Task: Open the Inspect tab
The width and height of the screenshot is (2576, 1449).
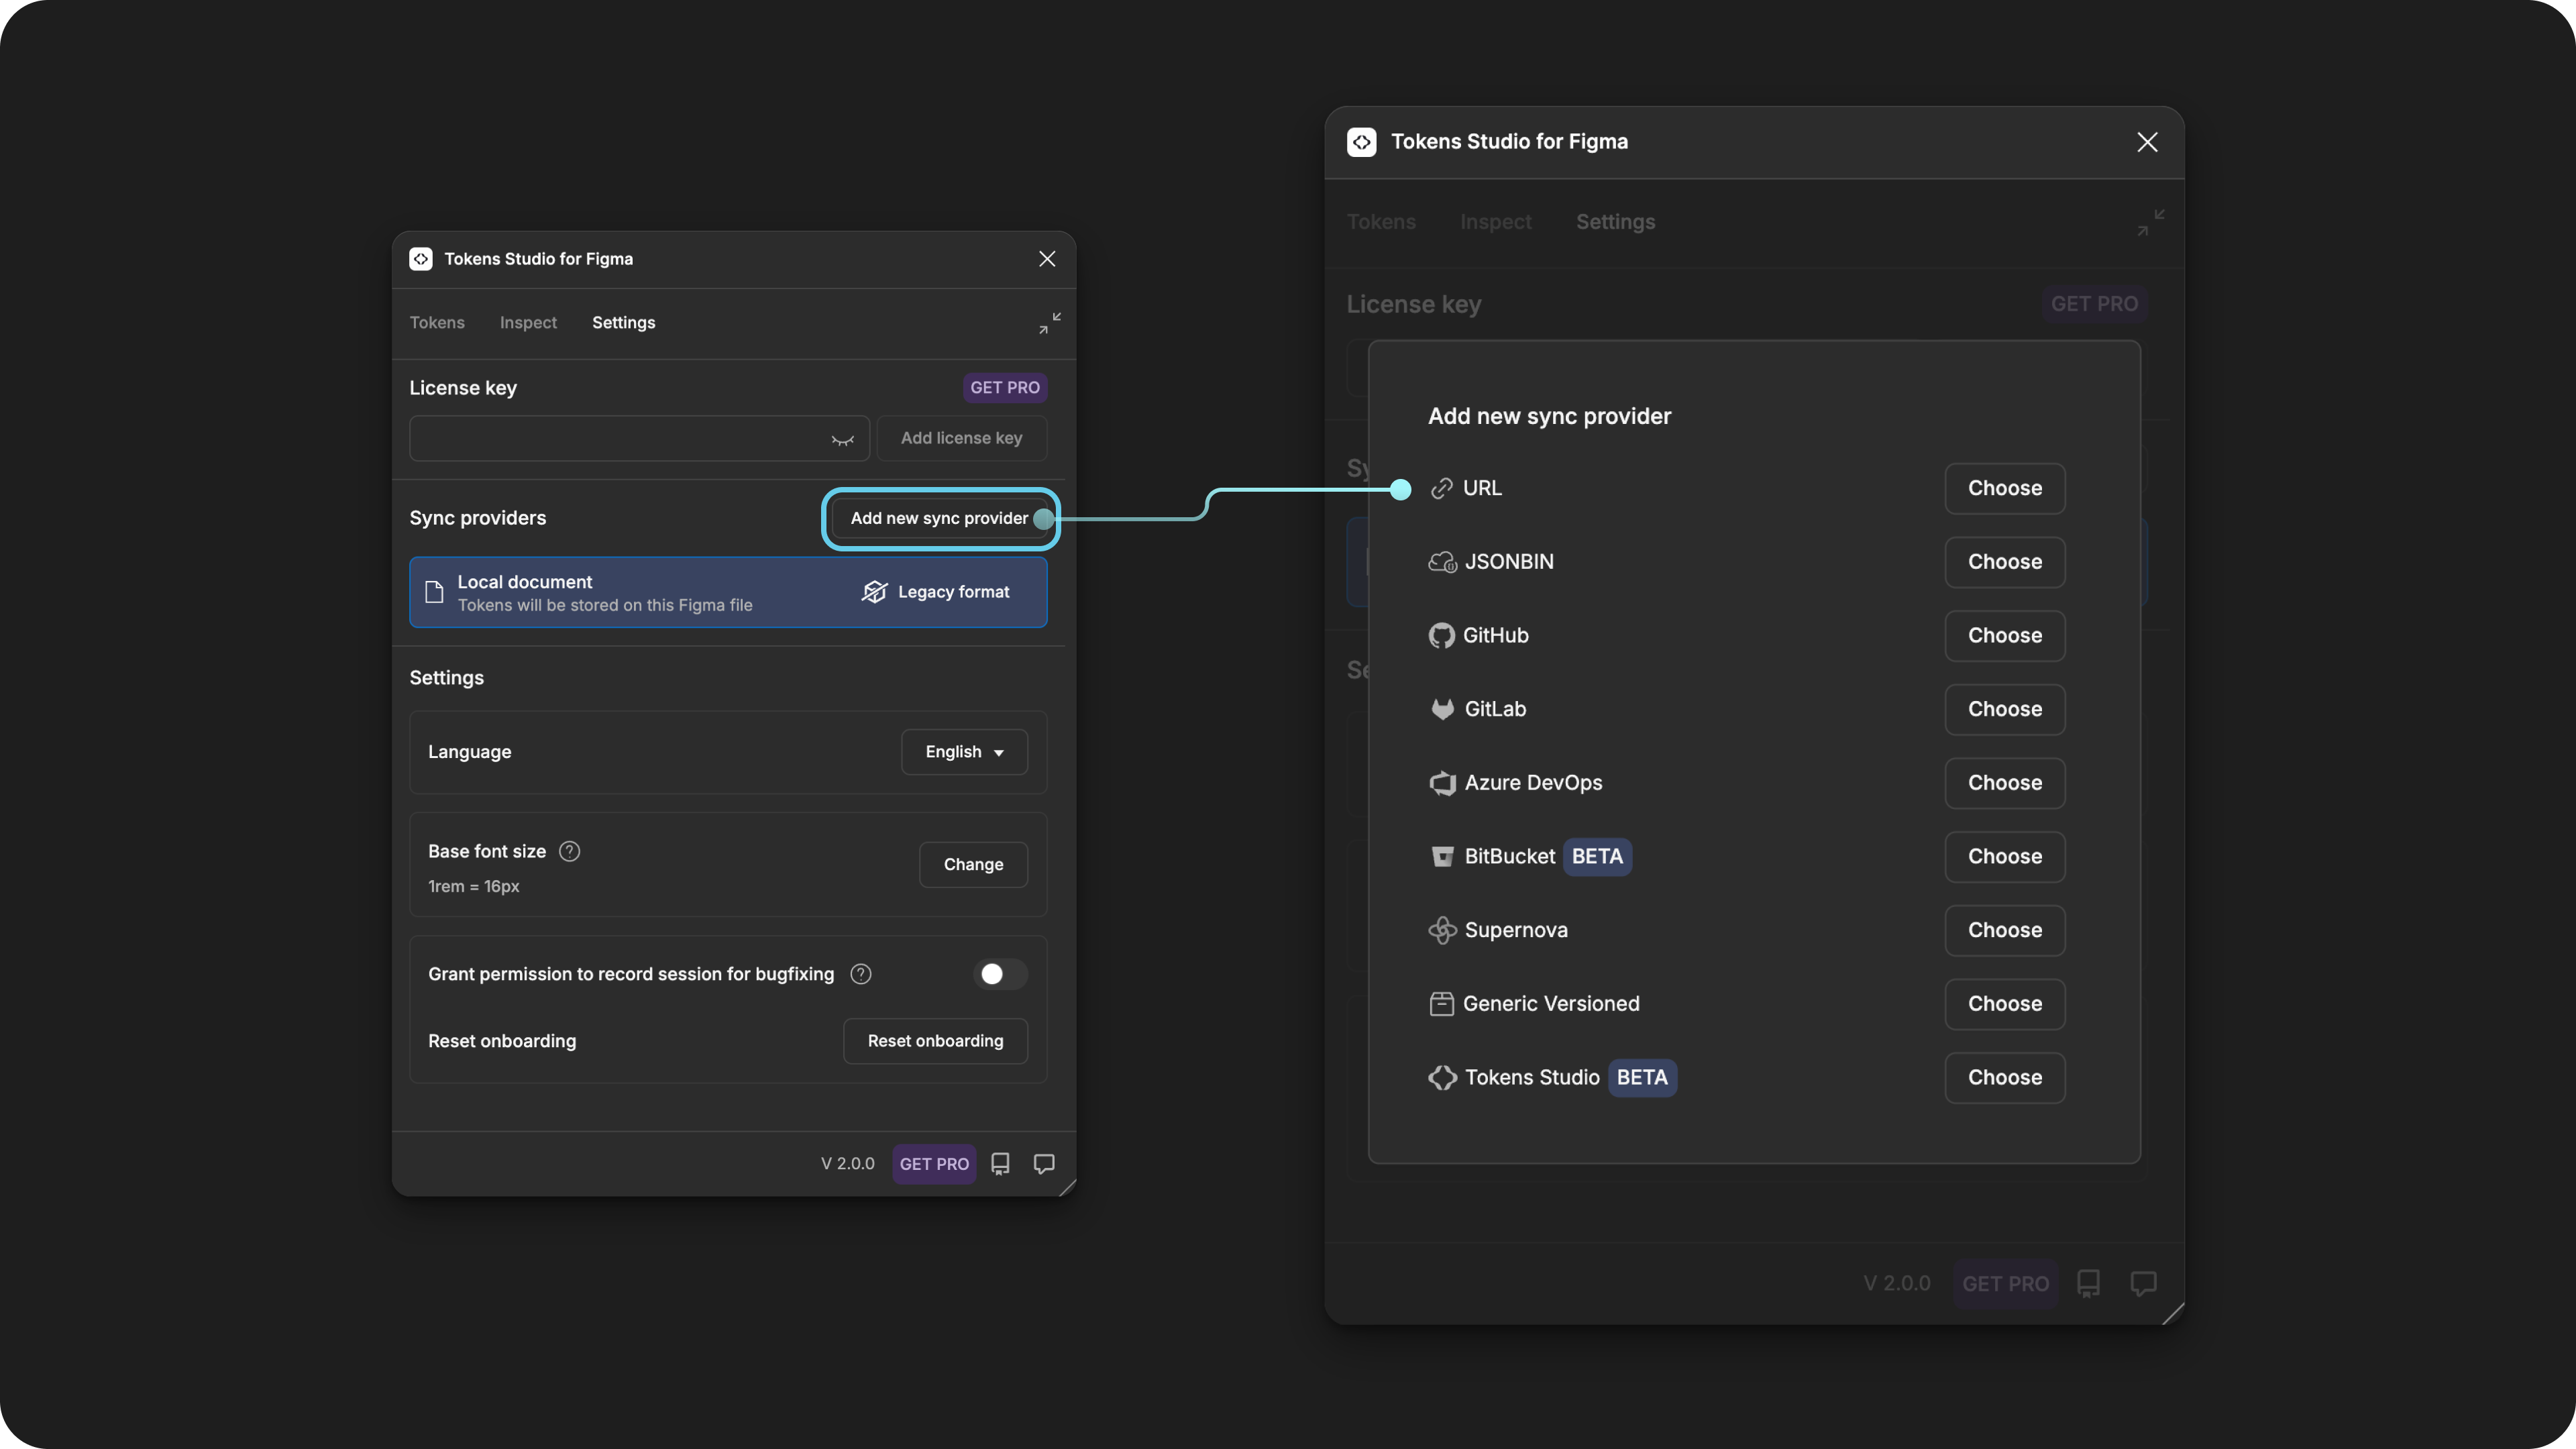Action: click(x=528, y=323)
